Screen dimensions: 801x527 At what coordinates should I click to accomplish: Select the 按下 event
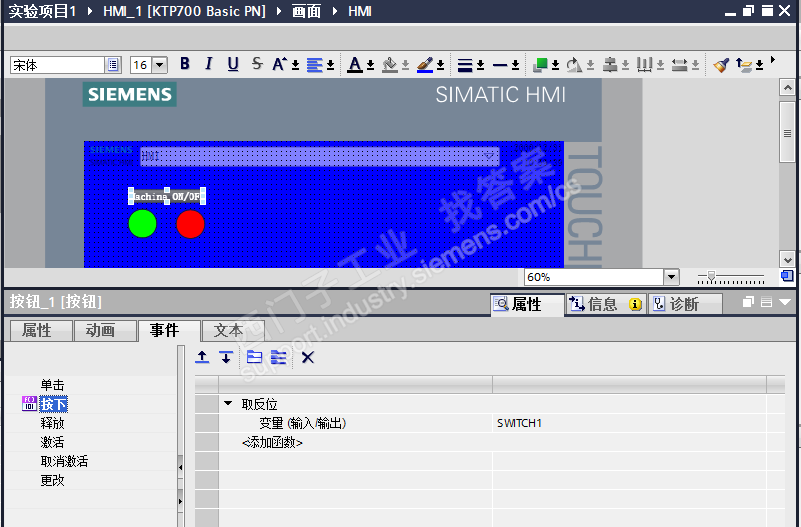(54, 404)
